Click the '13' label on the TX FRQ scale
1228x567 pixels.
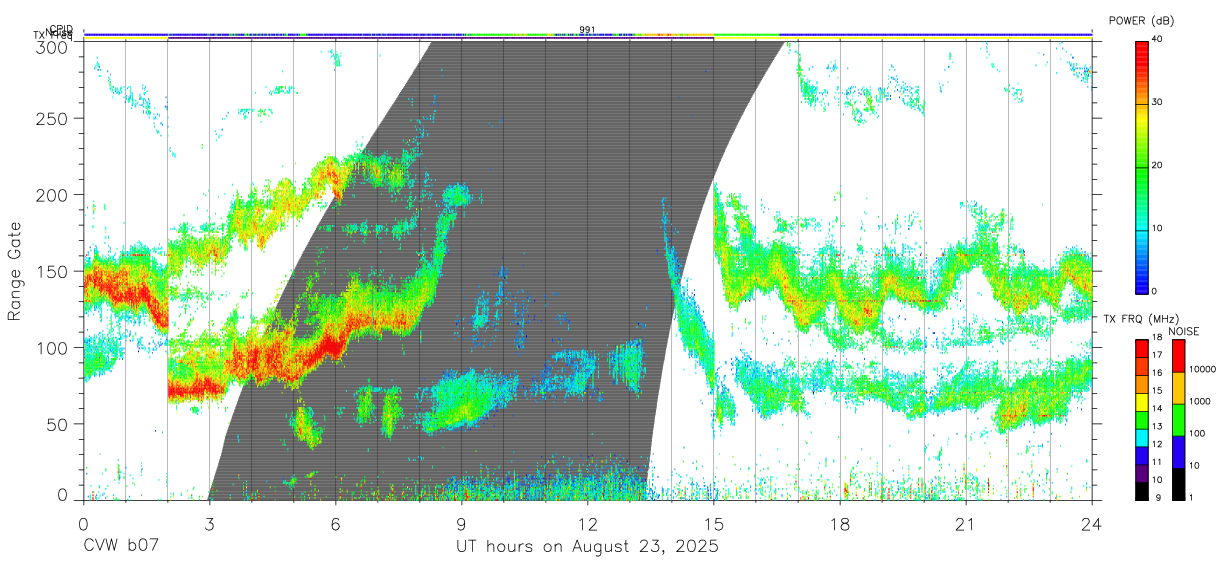pyautogui.click(x=1157, y=427)
